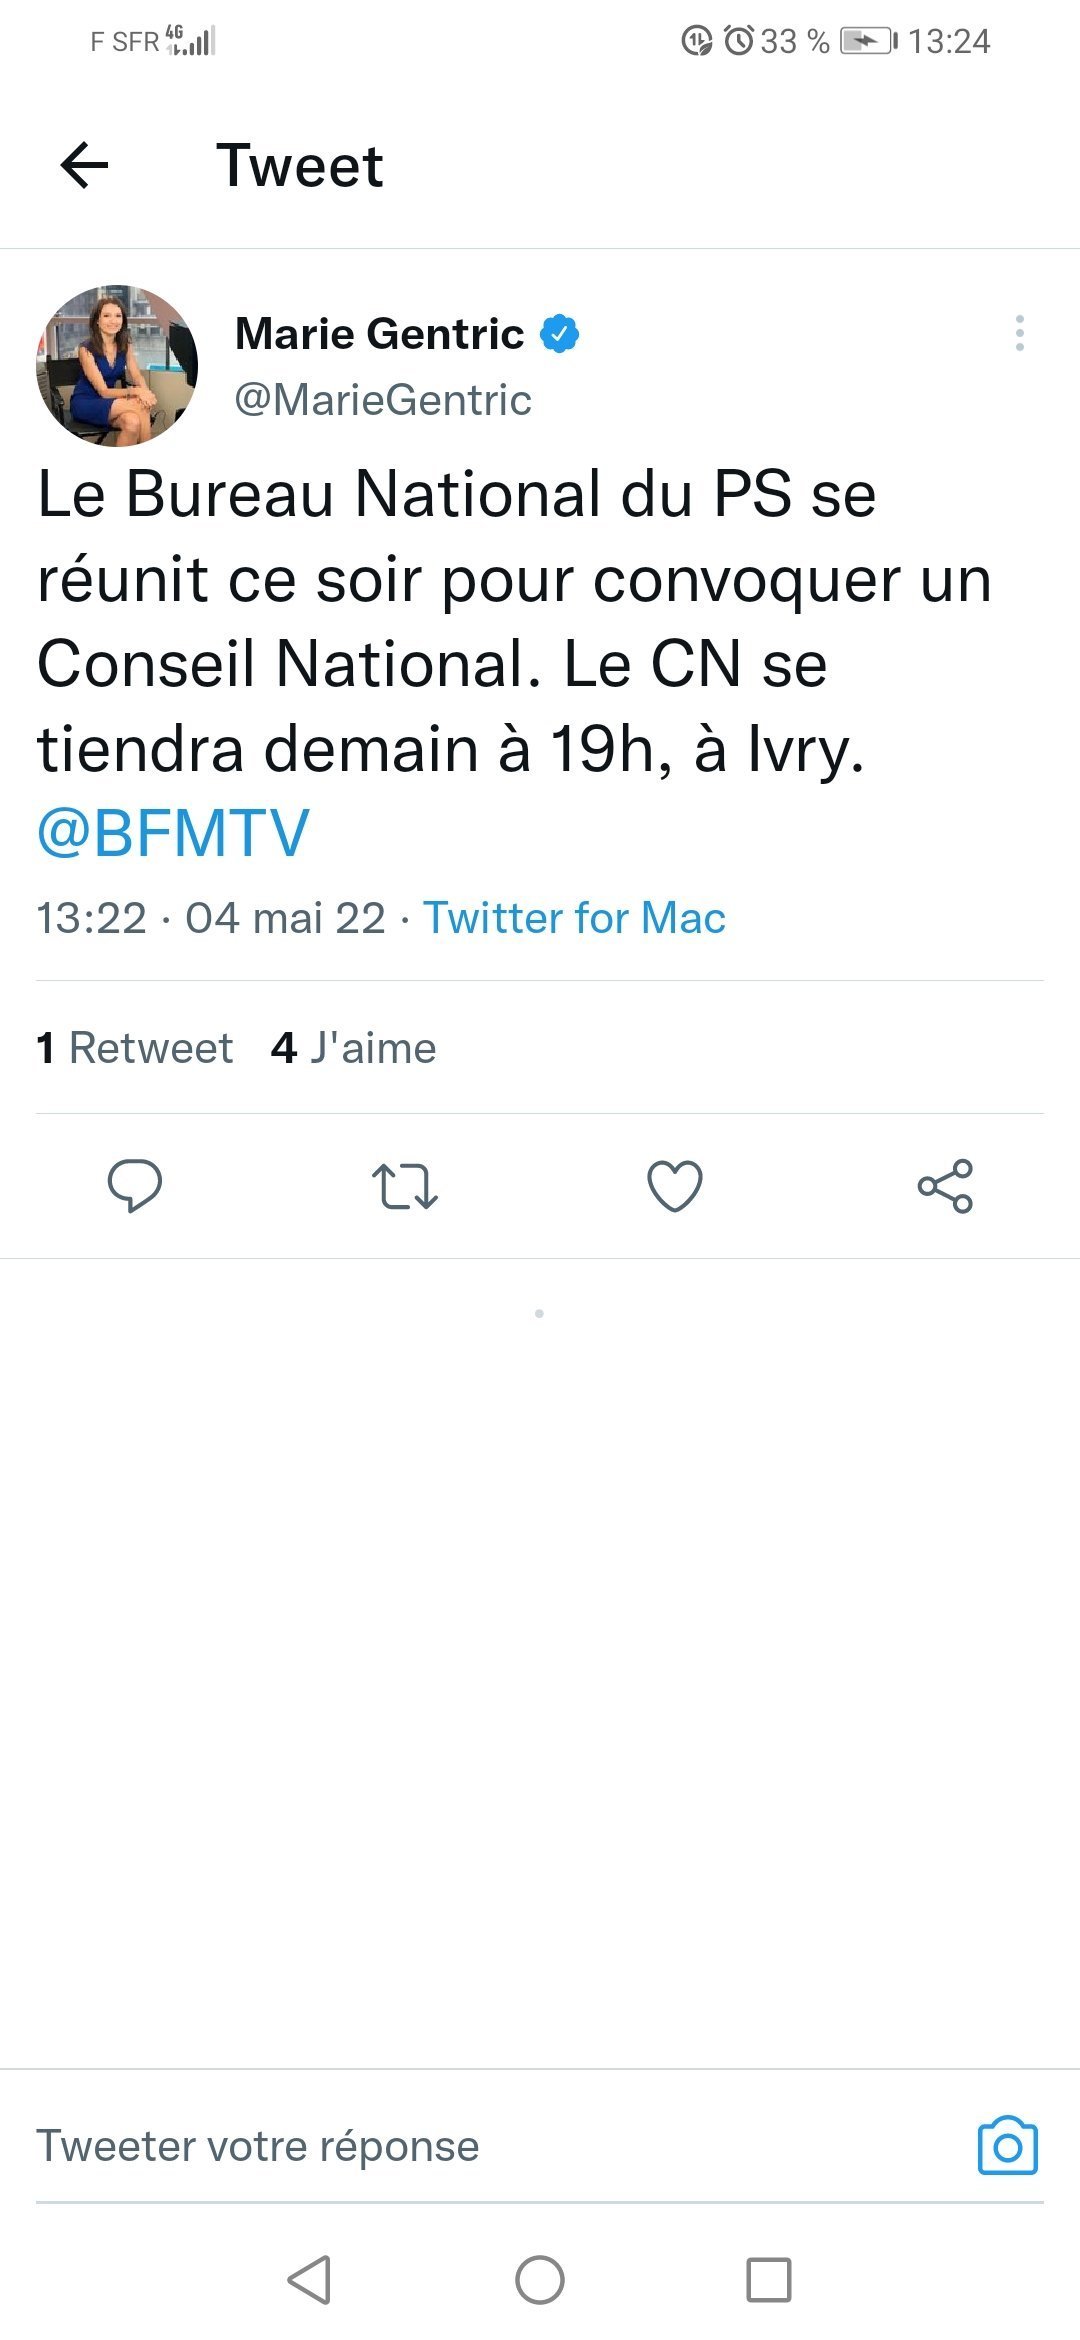Tap the @MarieGentric handle
The width and height of the screenshot is (1080, 2340).
(x=383, y=400)
